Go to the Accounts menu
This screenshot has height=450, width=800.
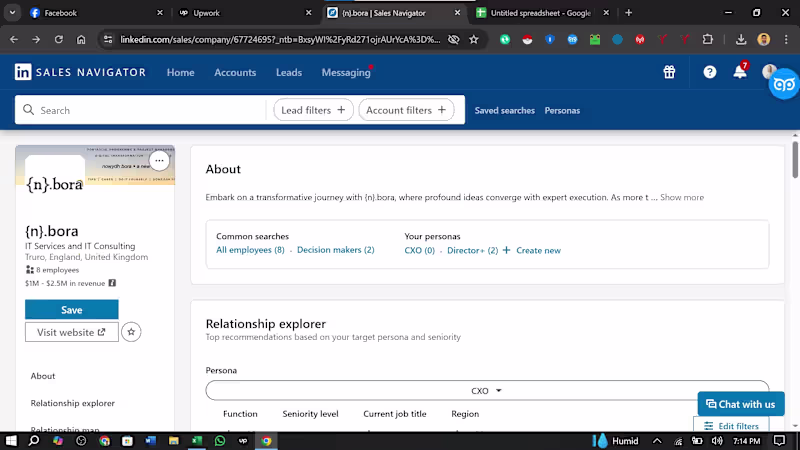tap(235, 72)
